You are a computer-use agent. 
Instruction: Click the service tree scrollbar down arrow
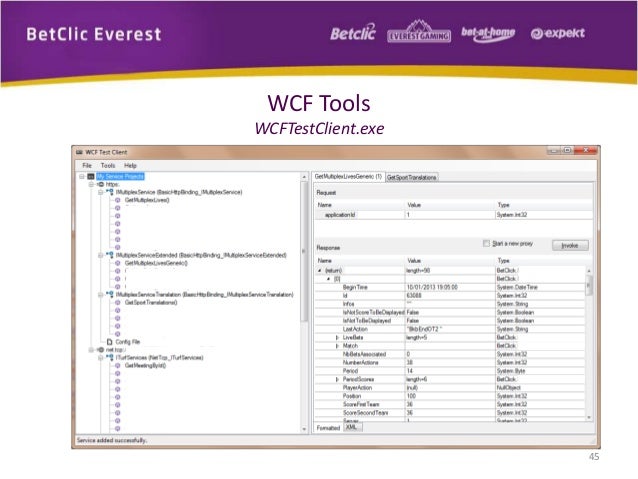304,429
